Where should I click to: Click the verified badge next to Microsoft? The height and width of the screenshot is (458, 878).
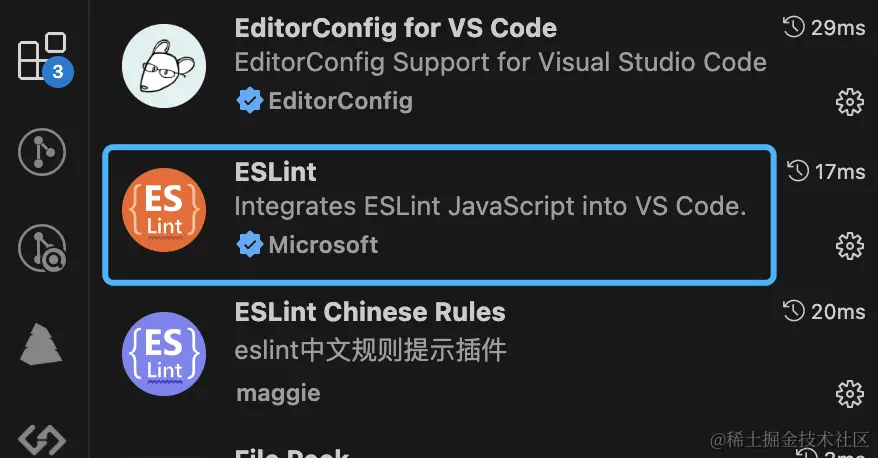249,244
